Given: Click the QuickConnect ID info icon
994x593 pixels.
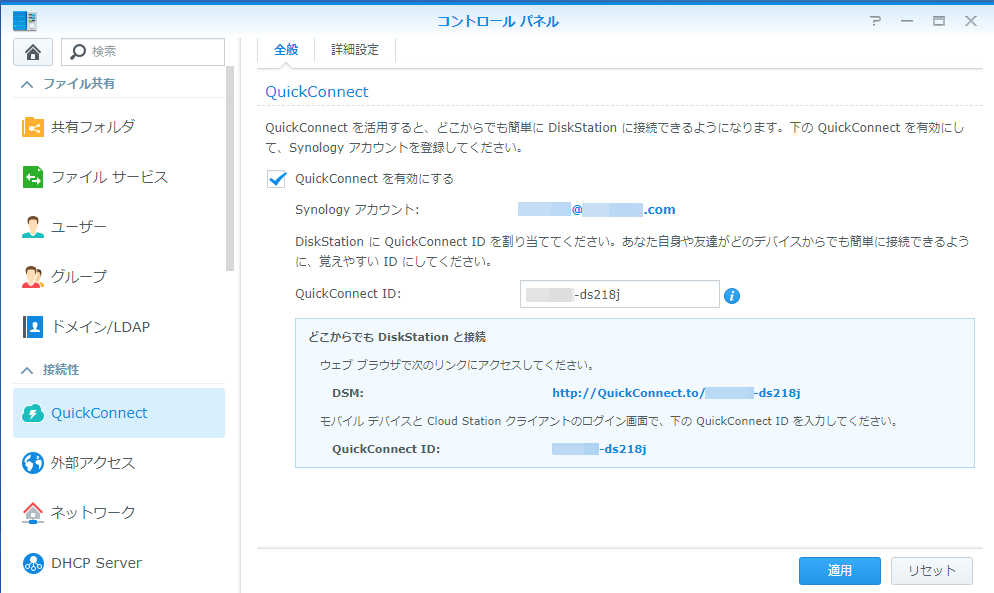Looking at the screenshot, I should pos(732,296).
